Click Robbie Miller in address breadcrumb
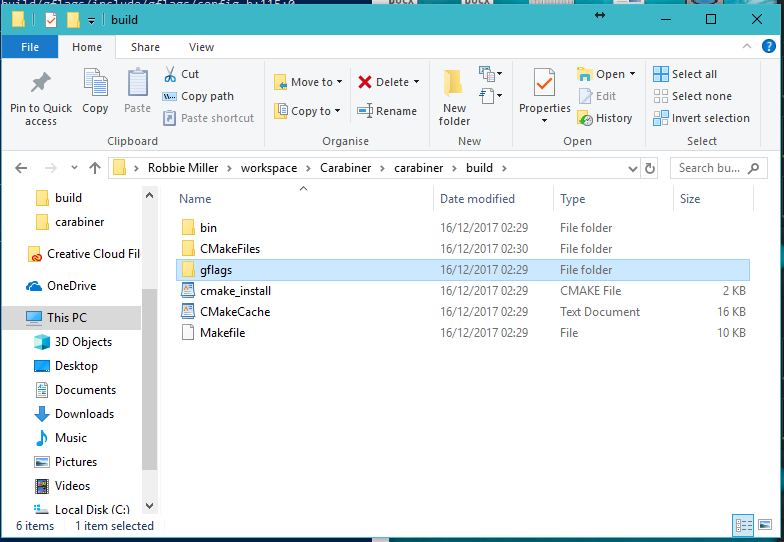This screenshot has width=784, height=542. point(183,168)
